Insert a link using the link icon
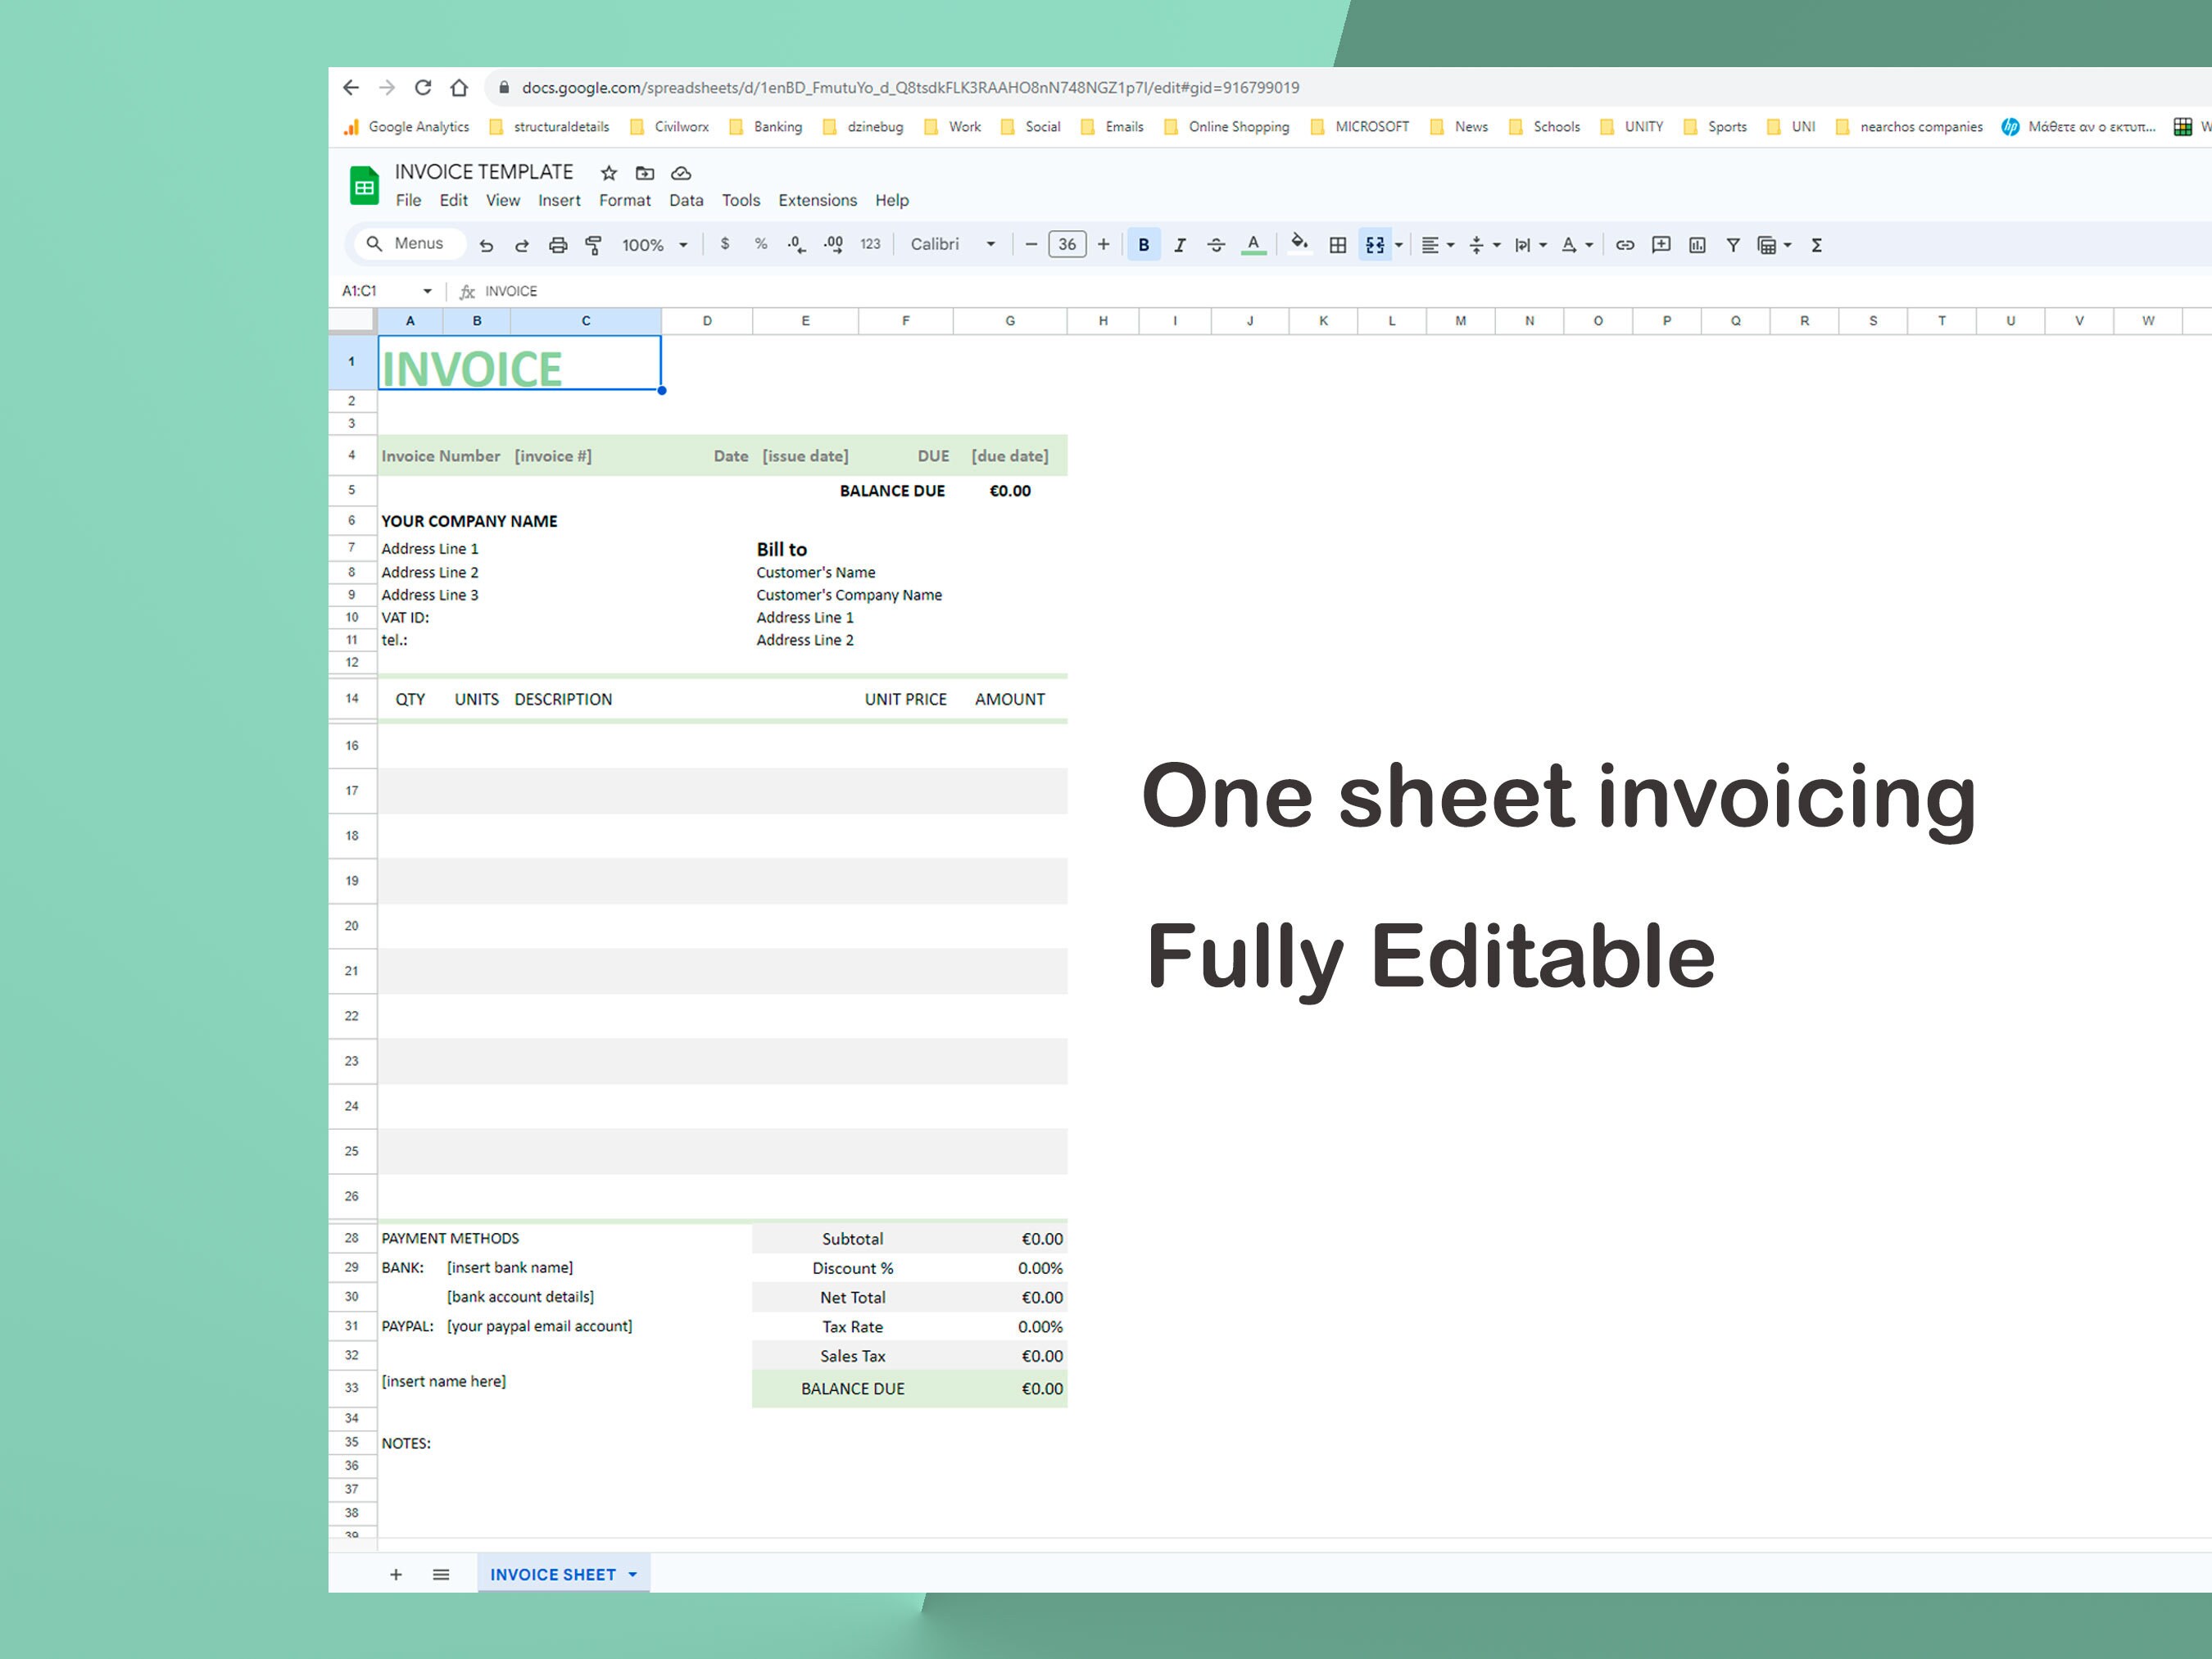This screenshot has height=1659, width=2212. click(x=1624, y=244)
